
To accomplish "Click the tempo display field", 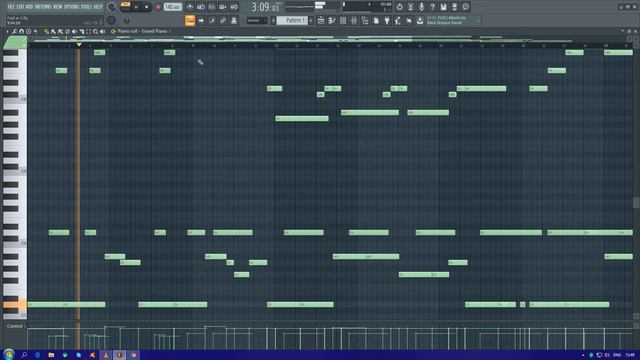I will [173, 7].
